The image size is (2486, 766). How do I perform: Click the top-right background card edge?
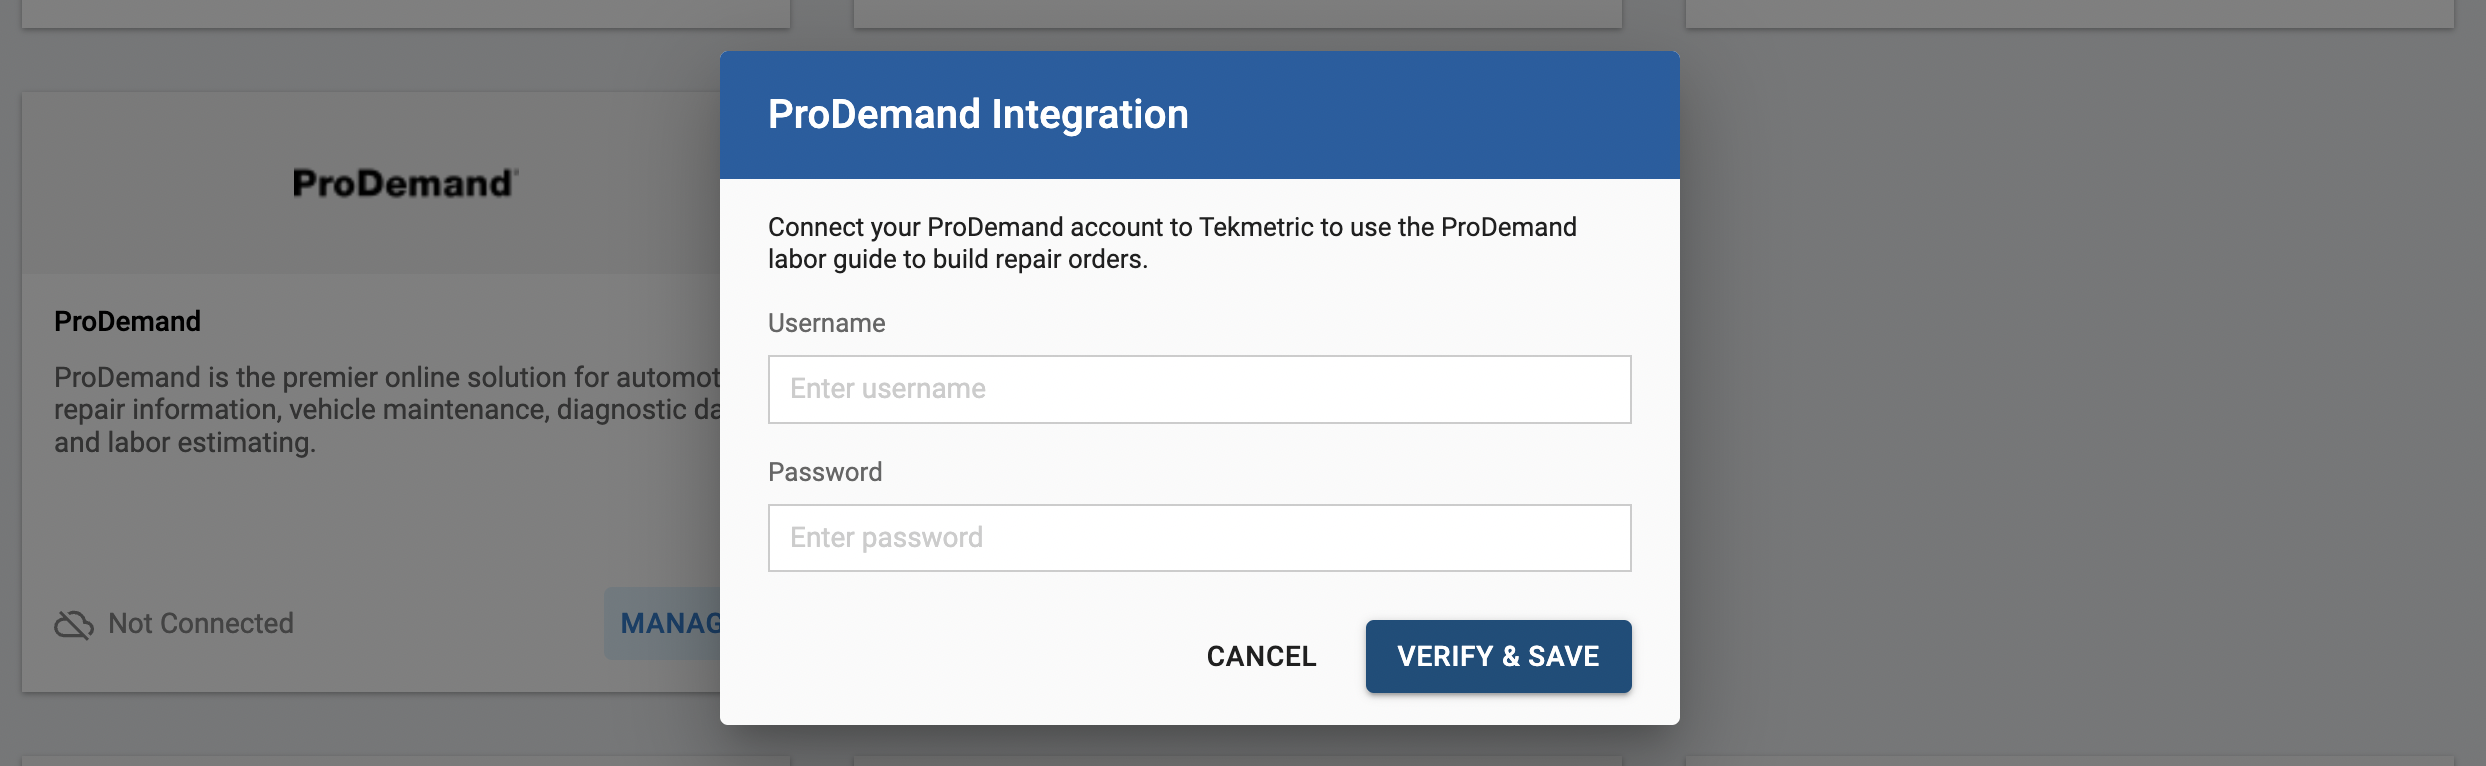point(2068,12)
